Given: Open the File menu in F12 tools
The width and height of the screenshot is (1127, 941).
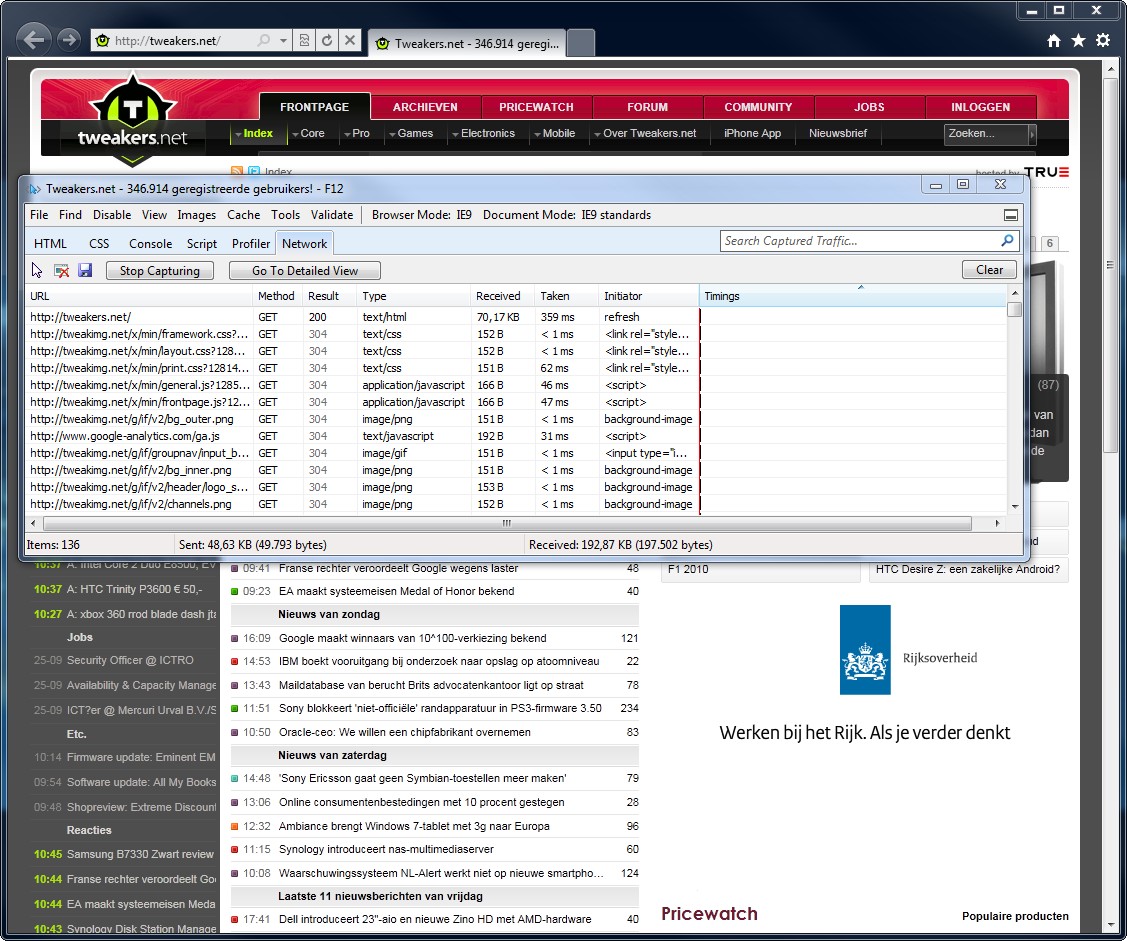Looking at the screenshot, I should point(39,215).
